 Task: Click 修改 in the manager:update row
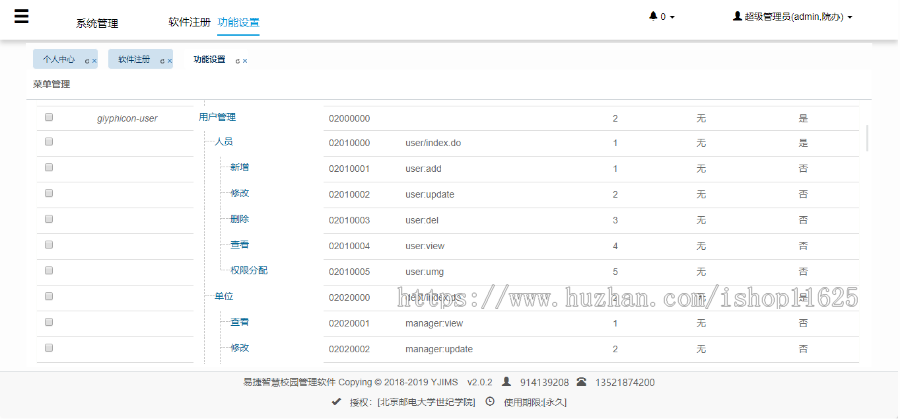click(x=240, y=348)
